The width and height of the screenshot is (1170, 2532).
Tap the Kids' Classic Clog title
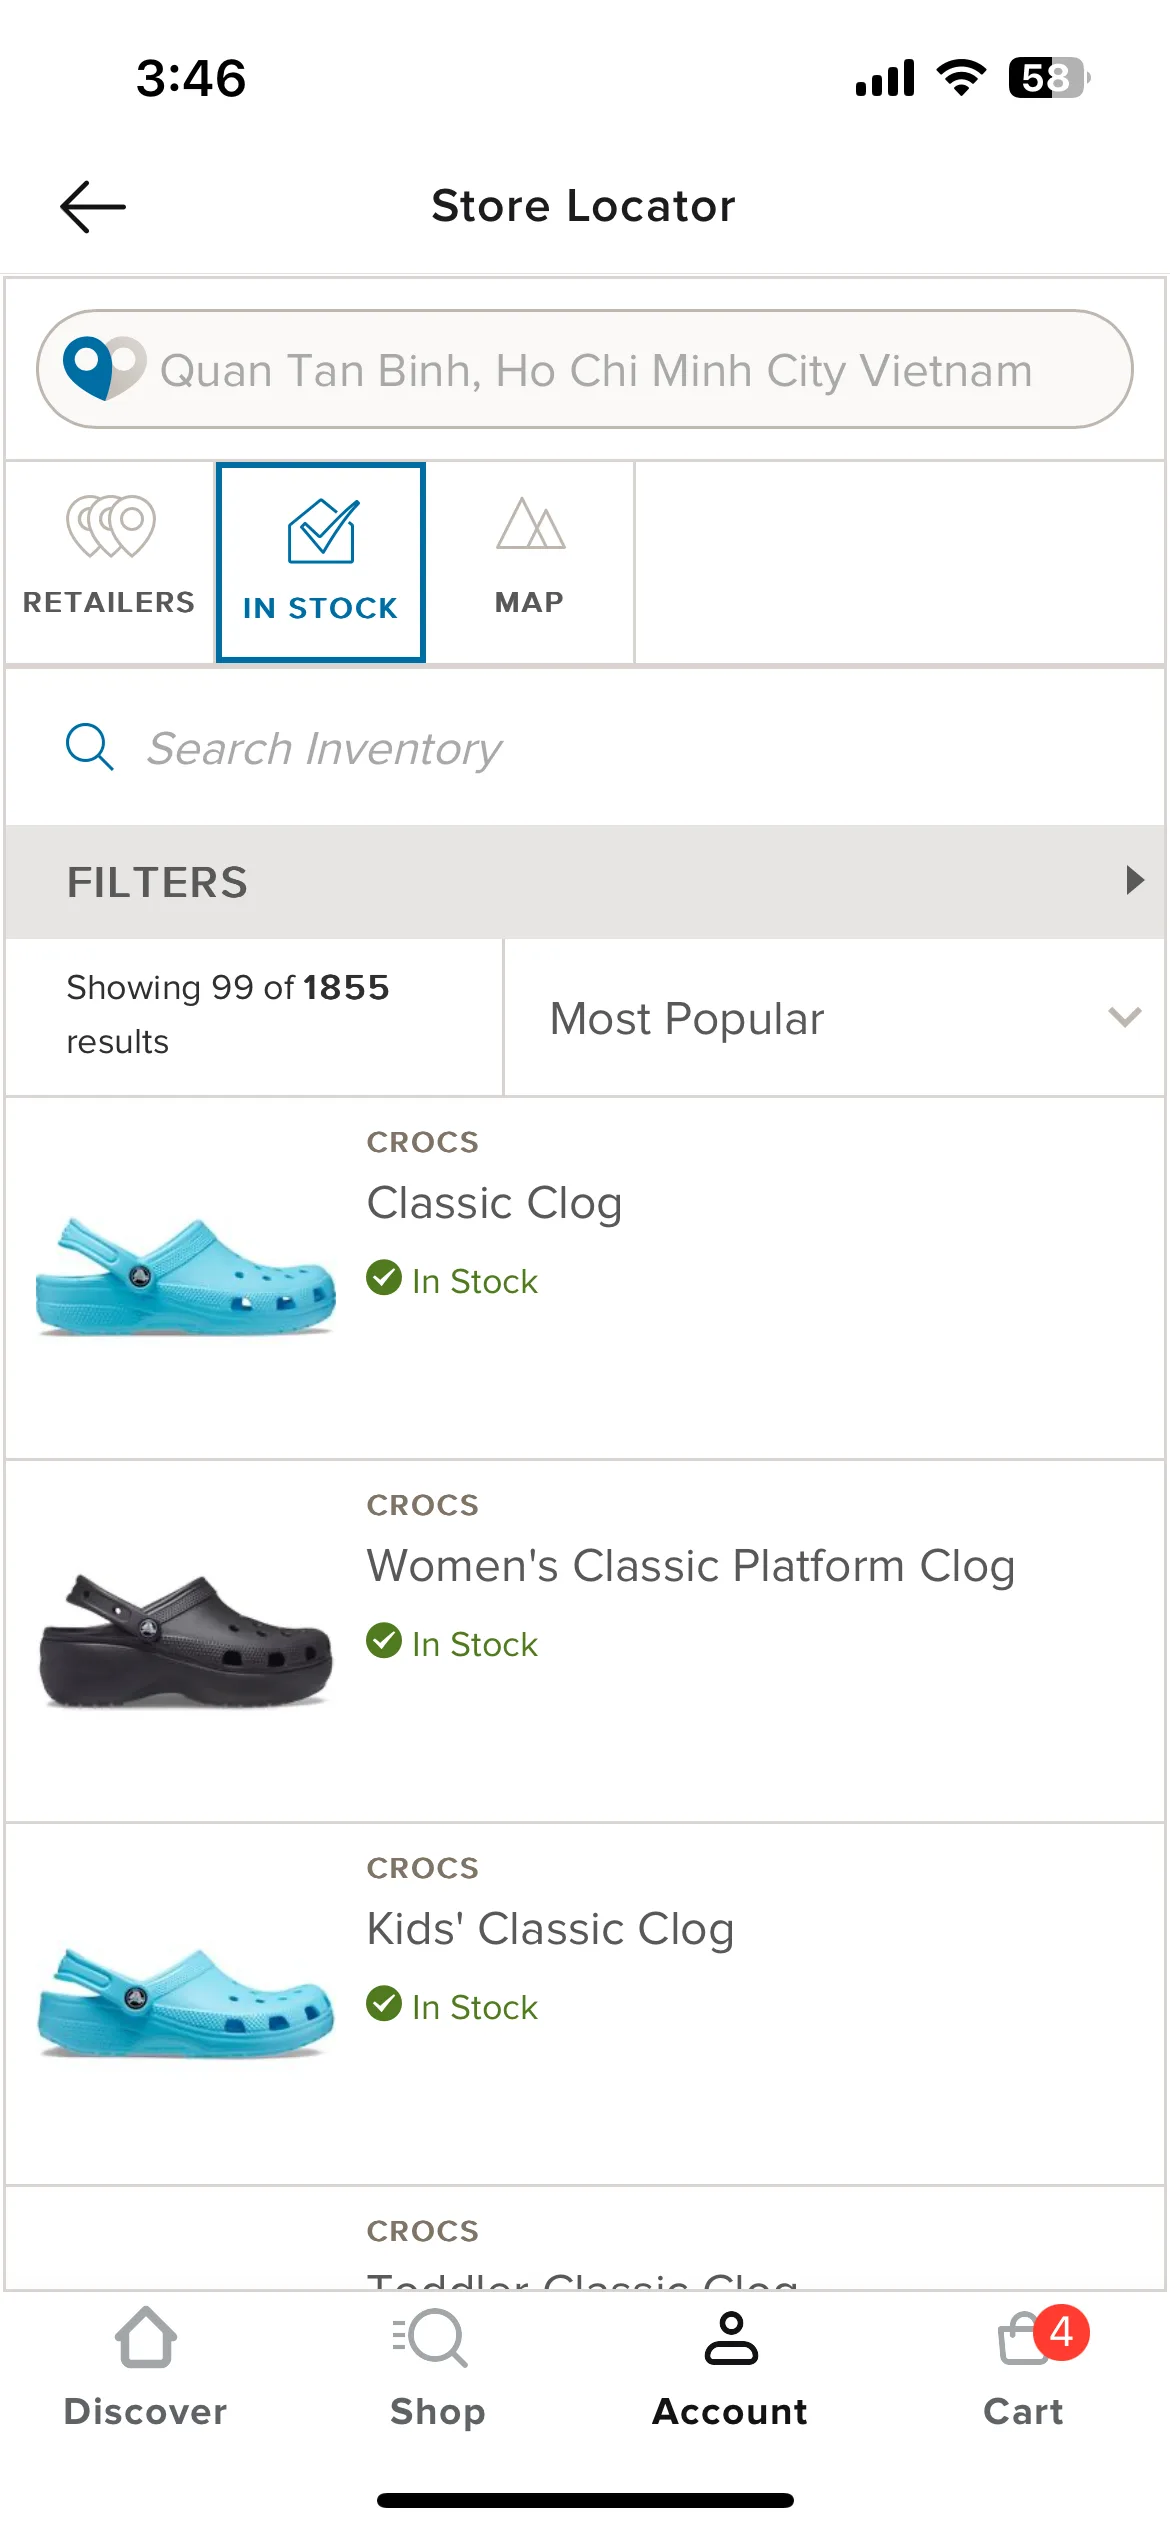(551, 1929)
